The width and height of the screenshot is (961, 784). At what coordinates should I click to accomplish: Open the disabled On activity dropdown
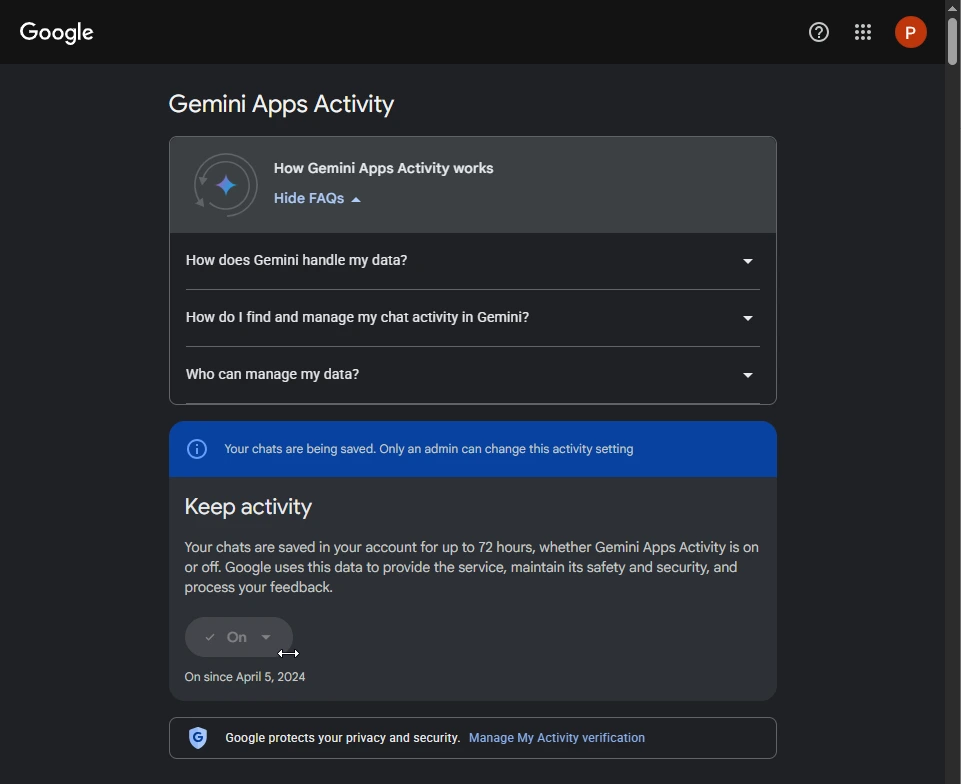tap(238, 637)
